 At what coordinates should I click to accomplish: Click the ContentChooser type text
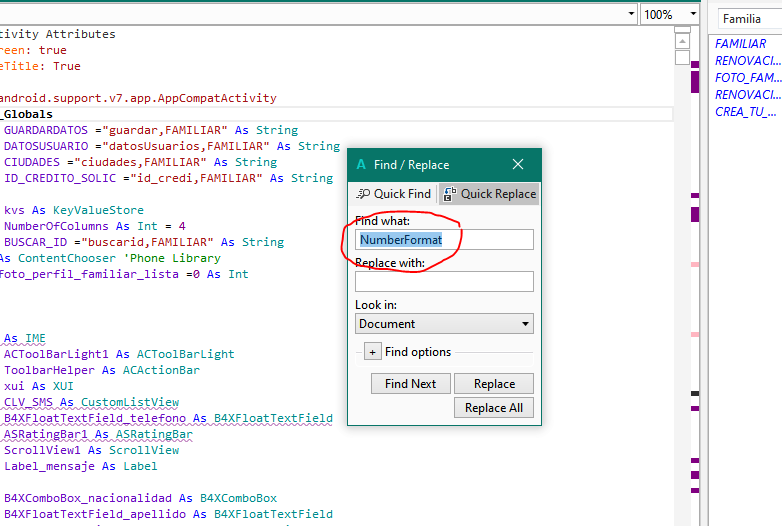(x=67, y=258)
